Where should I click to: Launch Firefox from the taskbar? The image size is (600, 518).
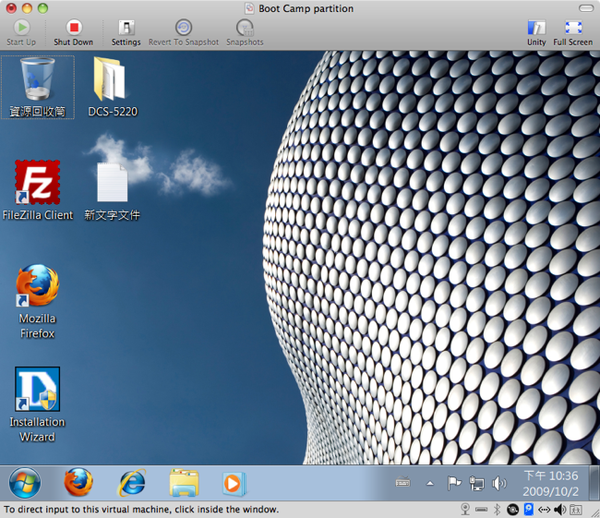pyautogui.click(x=78, y=483)
